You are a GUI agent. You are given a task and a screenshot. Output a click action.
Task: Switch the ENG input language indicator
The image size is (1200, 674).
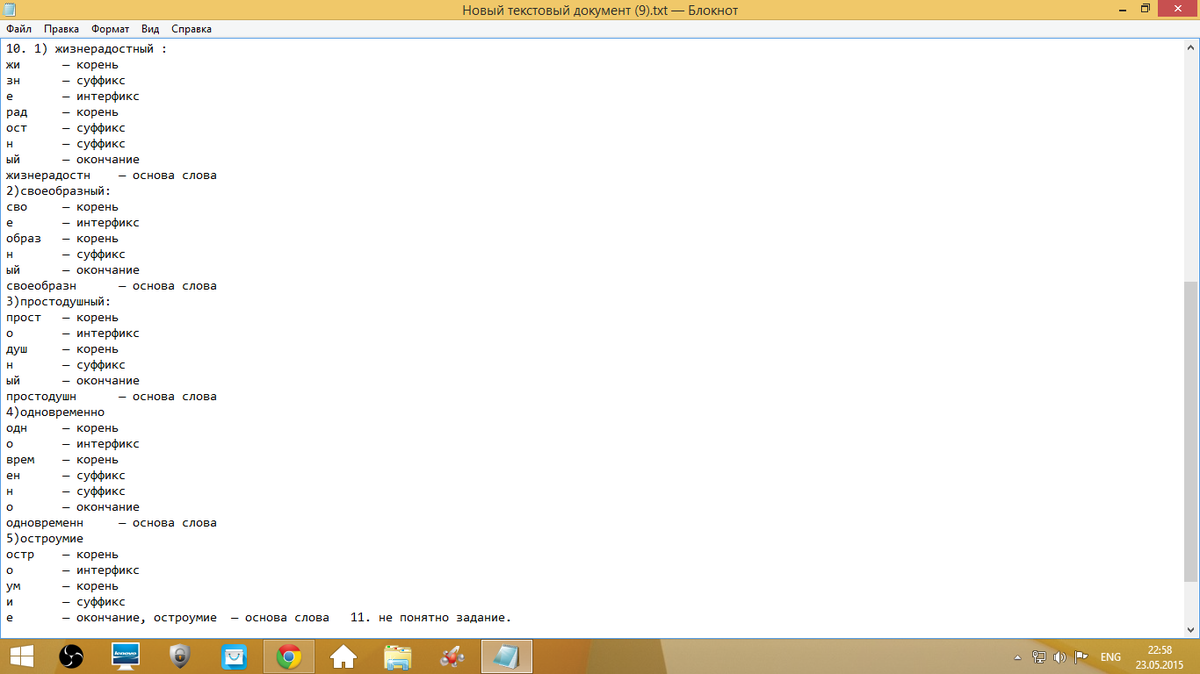[1110, 657]
